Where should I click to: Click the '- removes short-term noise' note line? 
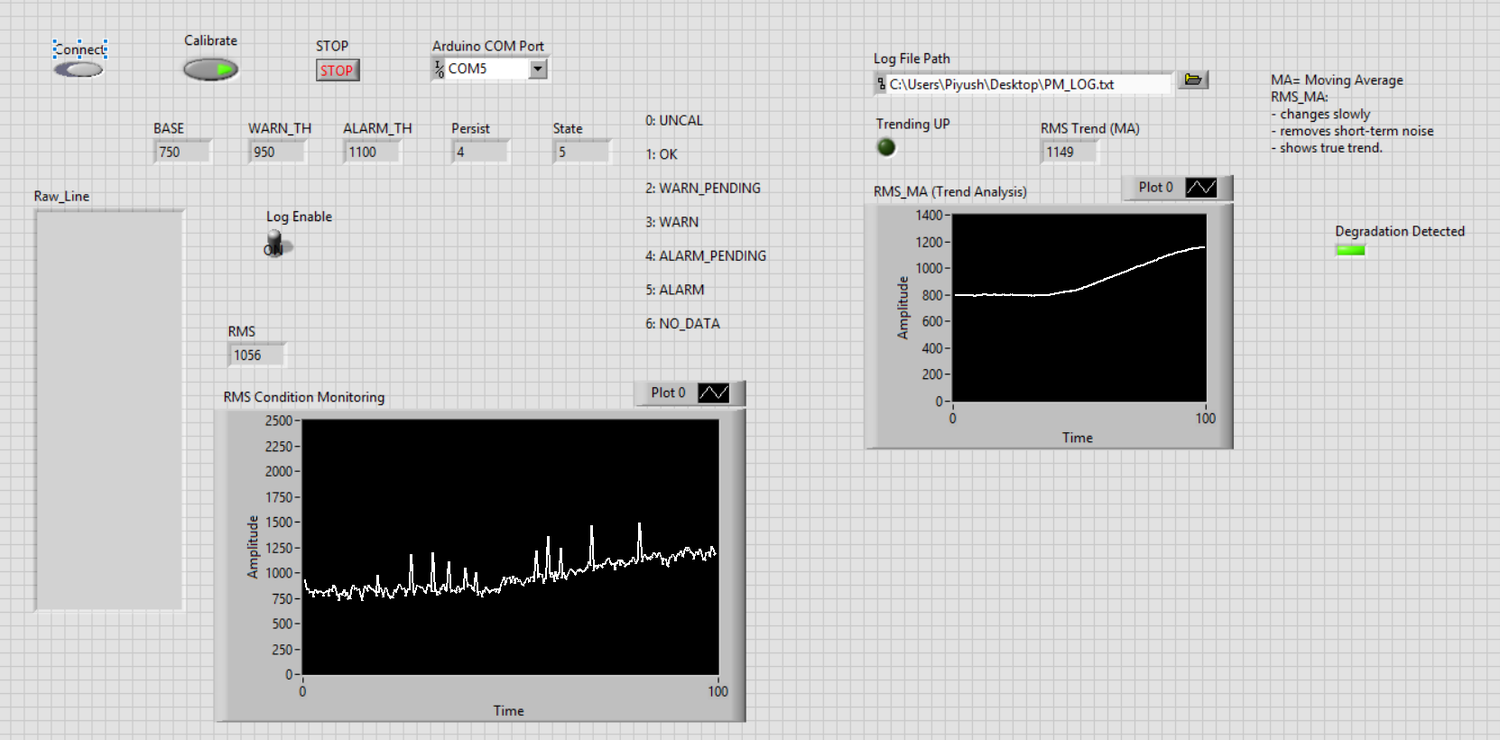coord(1351,131)
